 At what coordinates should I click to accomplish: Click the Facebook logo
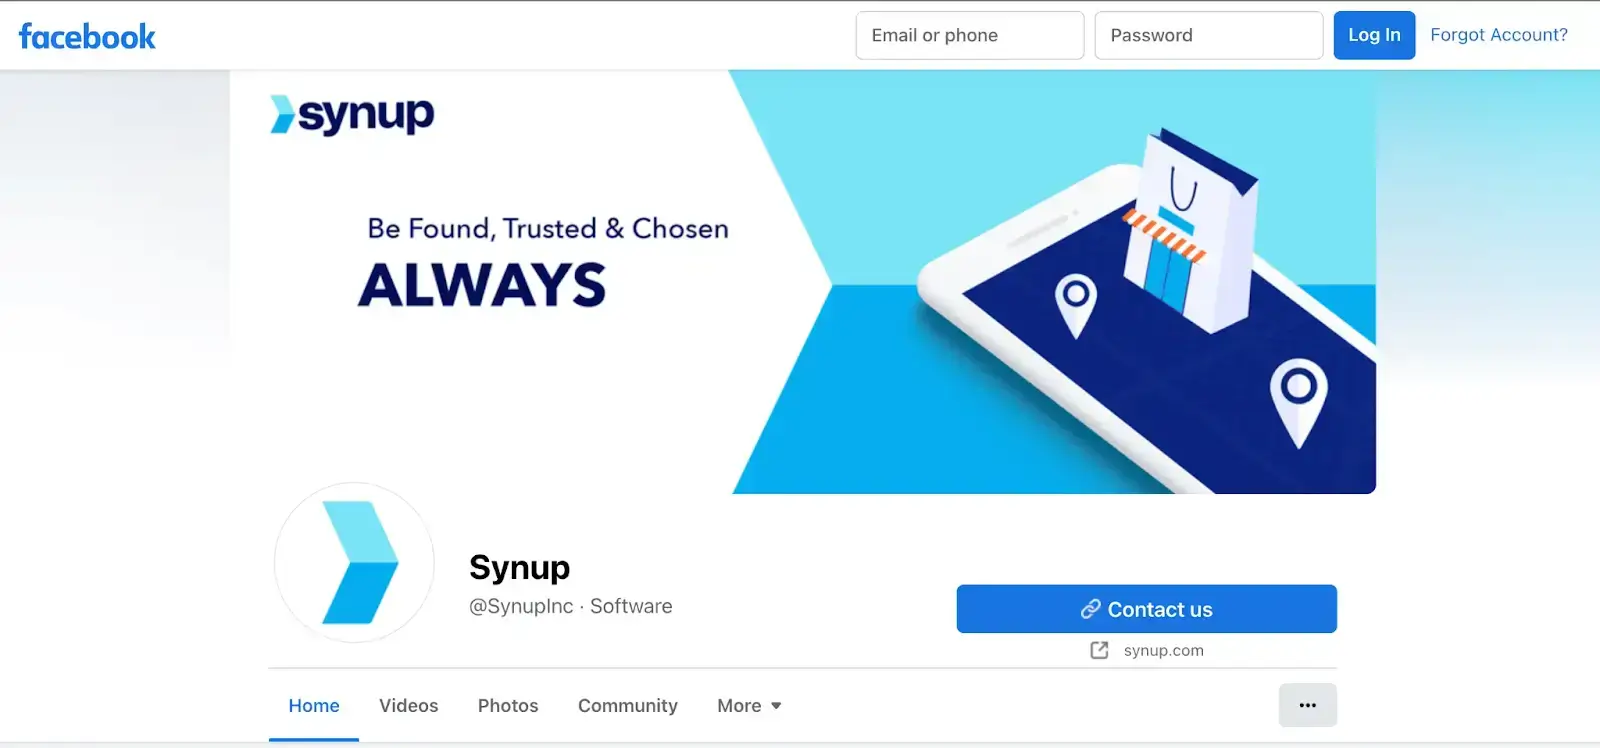[87, 37]
